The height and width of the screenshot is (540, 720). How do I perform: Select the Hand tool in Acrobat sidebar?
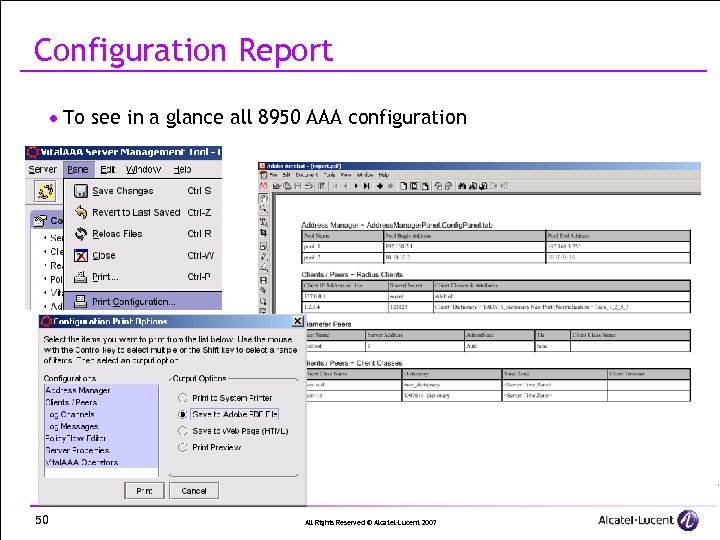[264, 198]
